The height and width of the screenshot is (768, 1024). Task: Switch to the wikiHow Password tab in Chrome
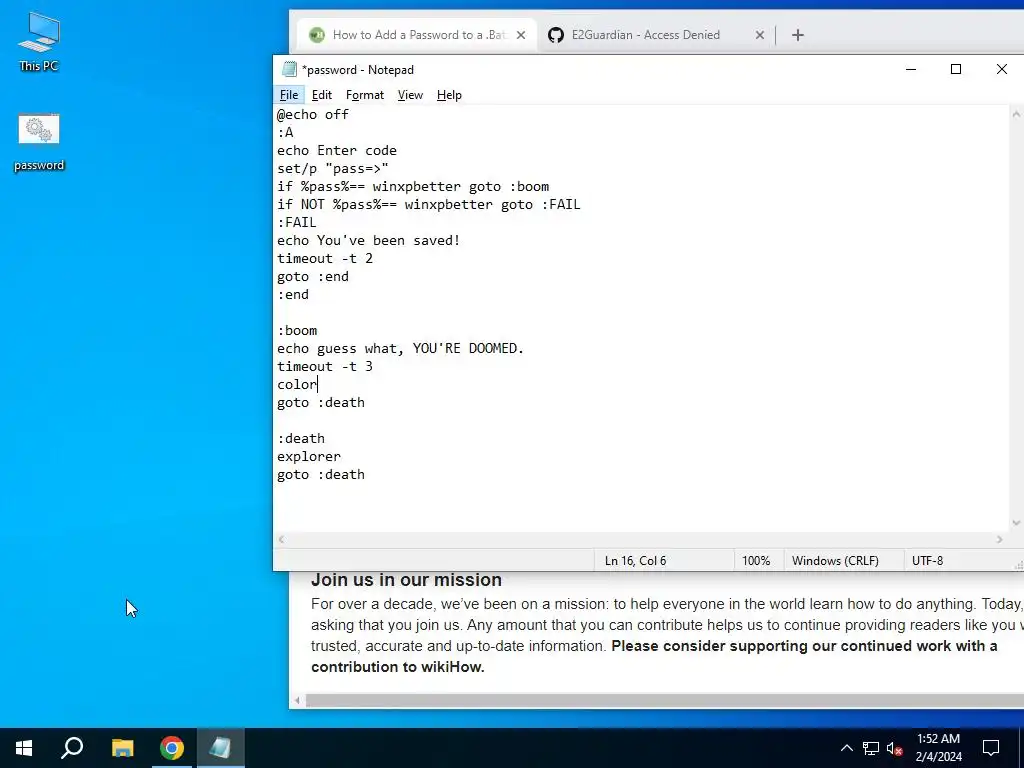coord(418,35)
